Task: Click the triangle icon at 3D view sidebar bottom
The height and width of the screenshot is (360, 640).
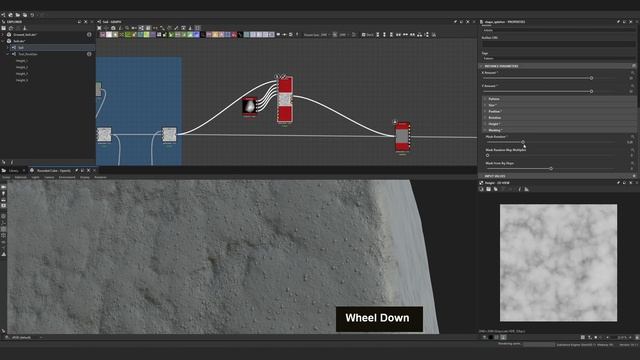Action: (4, 254)
